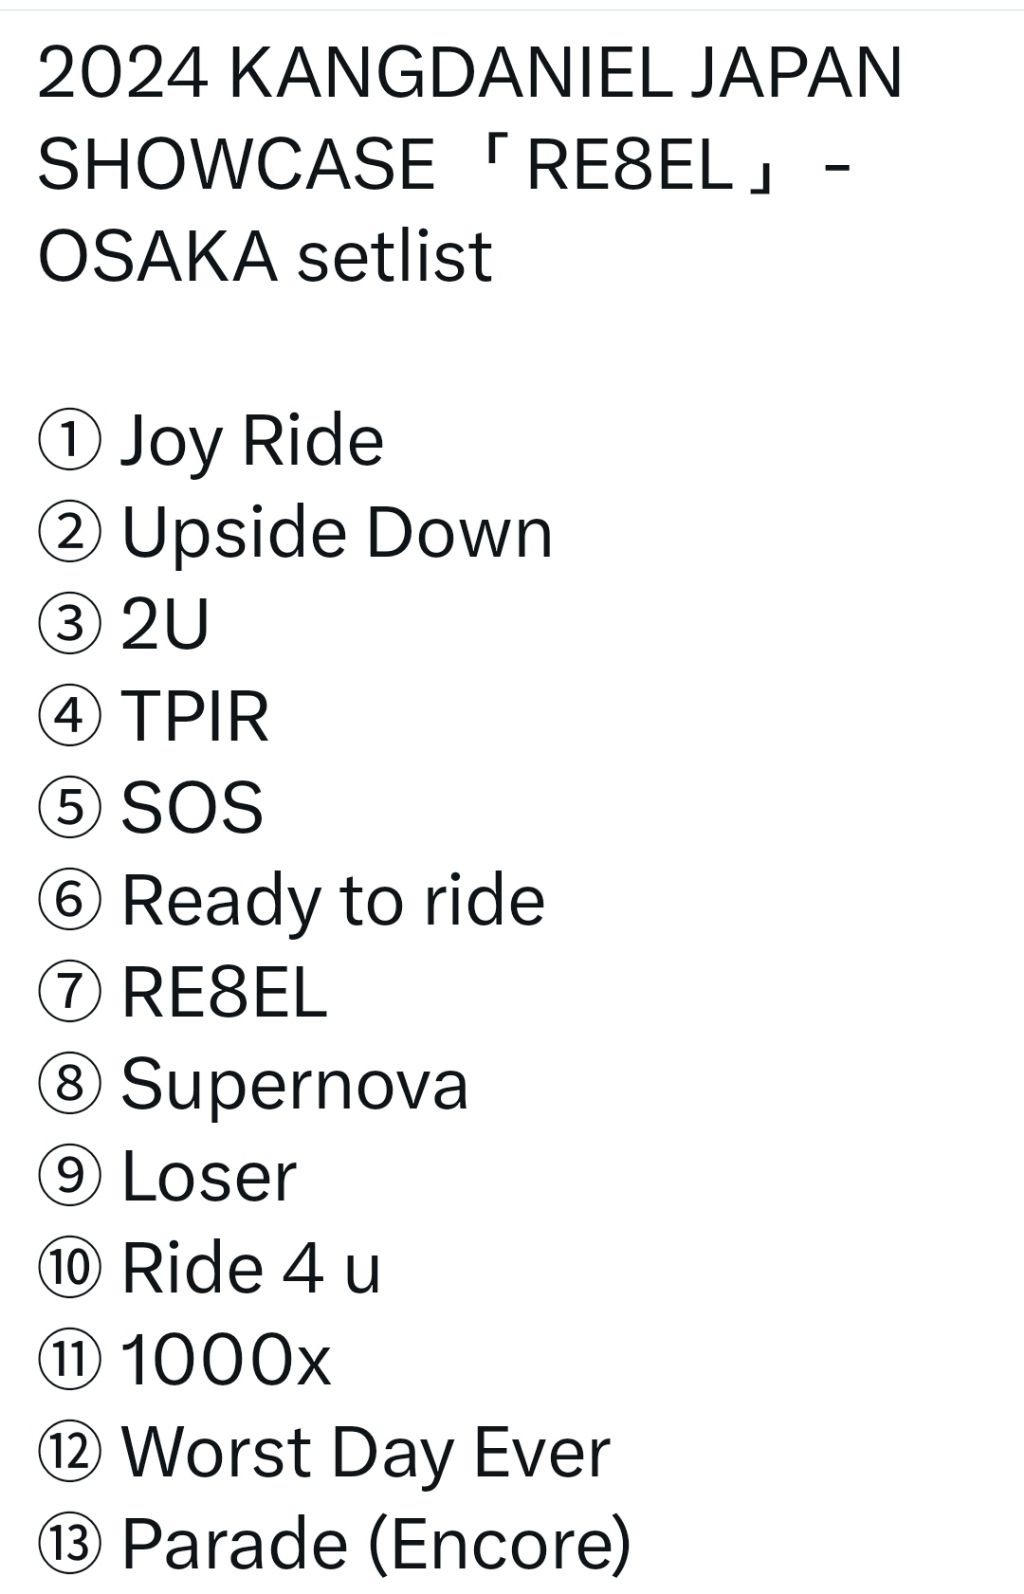Image resolution: width=1024 pixels, height=1594 pixels.
Task: Click the "Upside Down" setlist entry
Action: pyautogui.click(x=336, y=533)
